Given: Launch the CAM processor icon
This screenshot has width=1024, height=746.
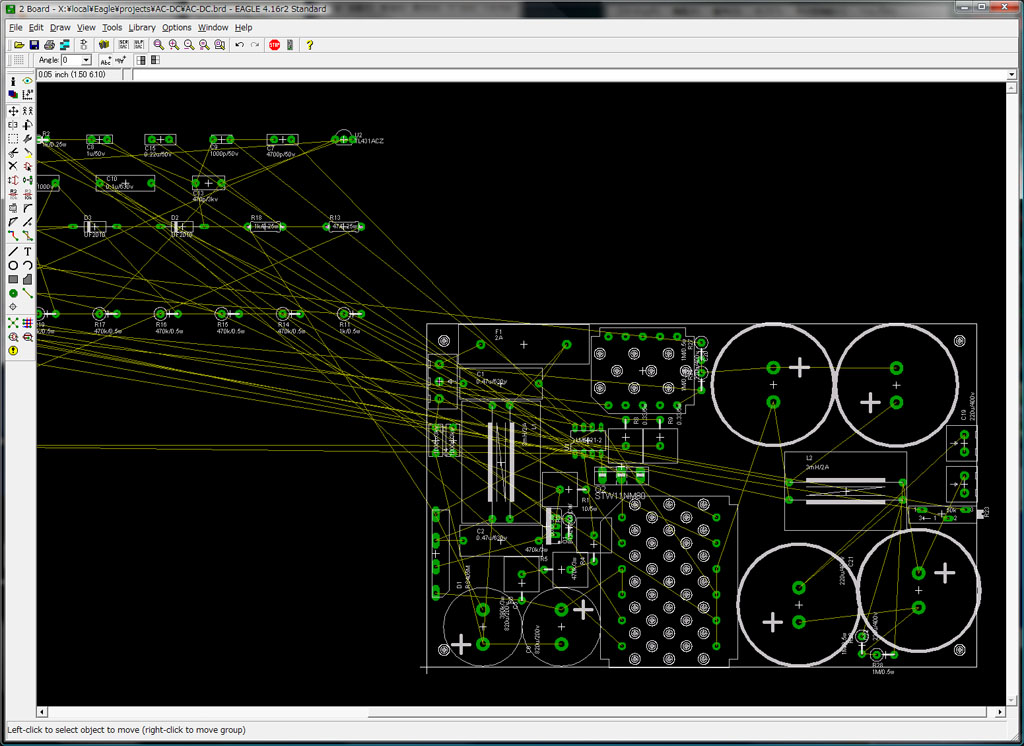Looking at the screenshot, I should (65, 44).
